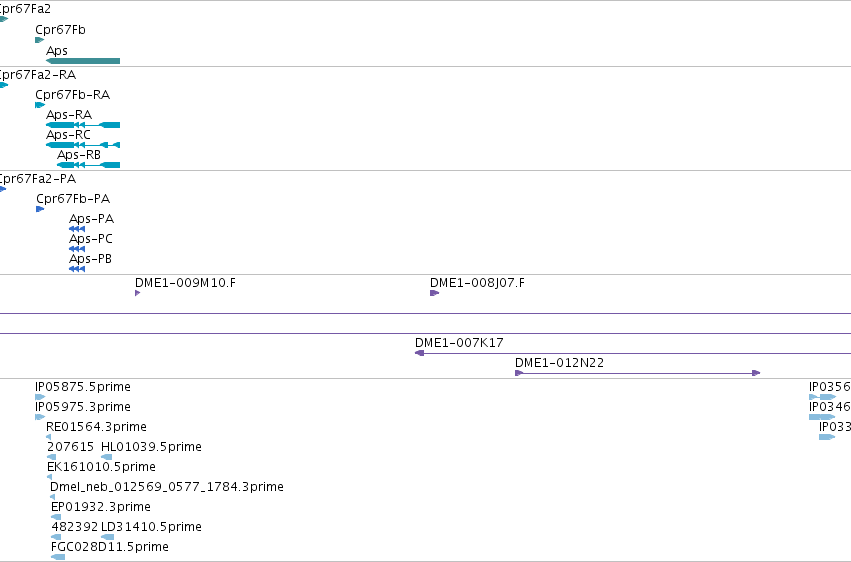
Task: Select the LD31410.5prime EST glyph
Action: [x=107, y=537]
